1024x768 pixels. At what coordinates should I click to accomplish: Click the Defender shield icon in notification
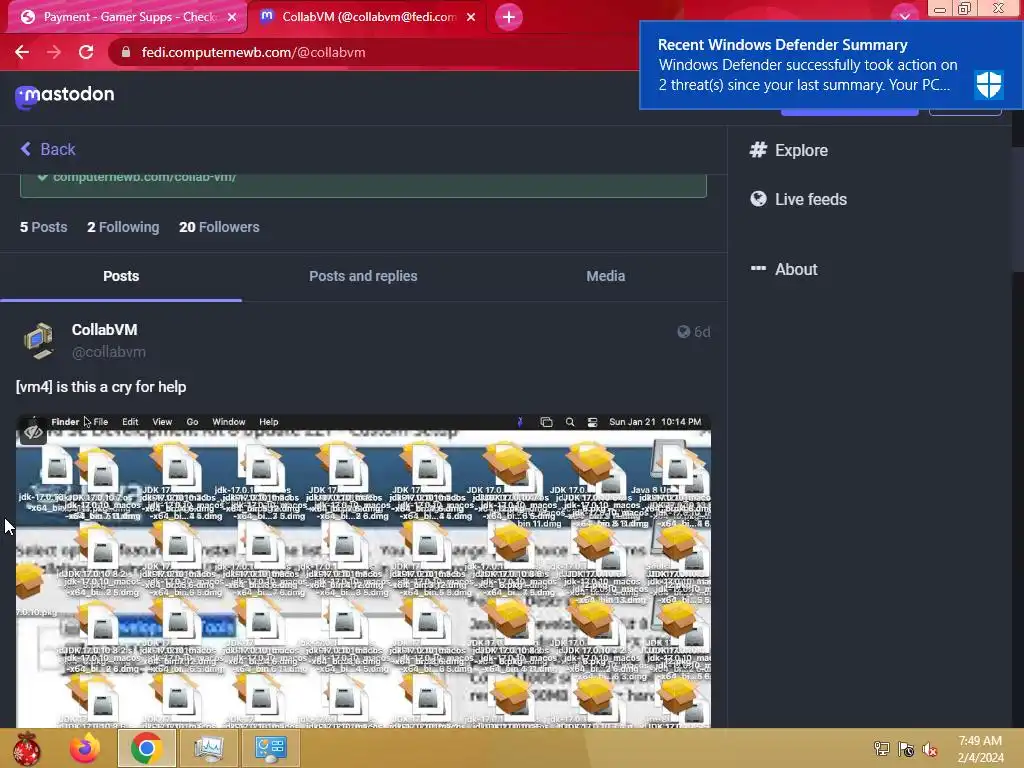pos(989,84)
